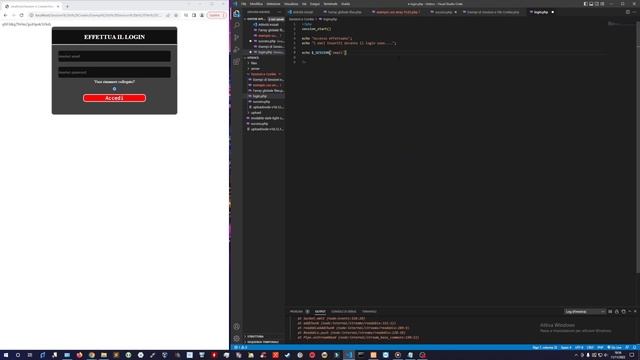The image size is (640, 360).
Task: Toggle the secondary sidebar layout icon in VS Code
Action: click(597, 4)
